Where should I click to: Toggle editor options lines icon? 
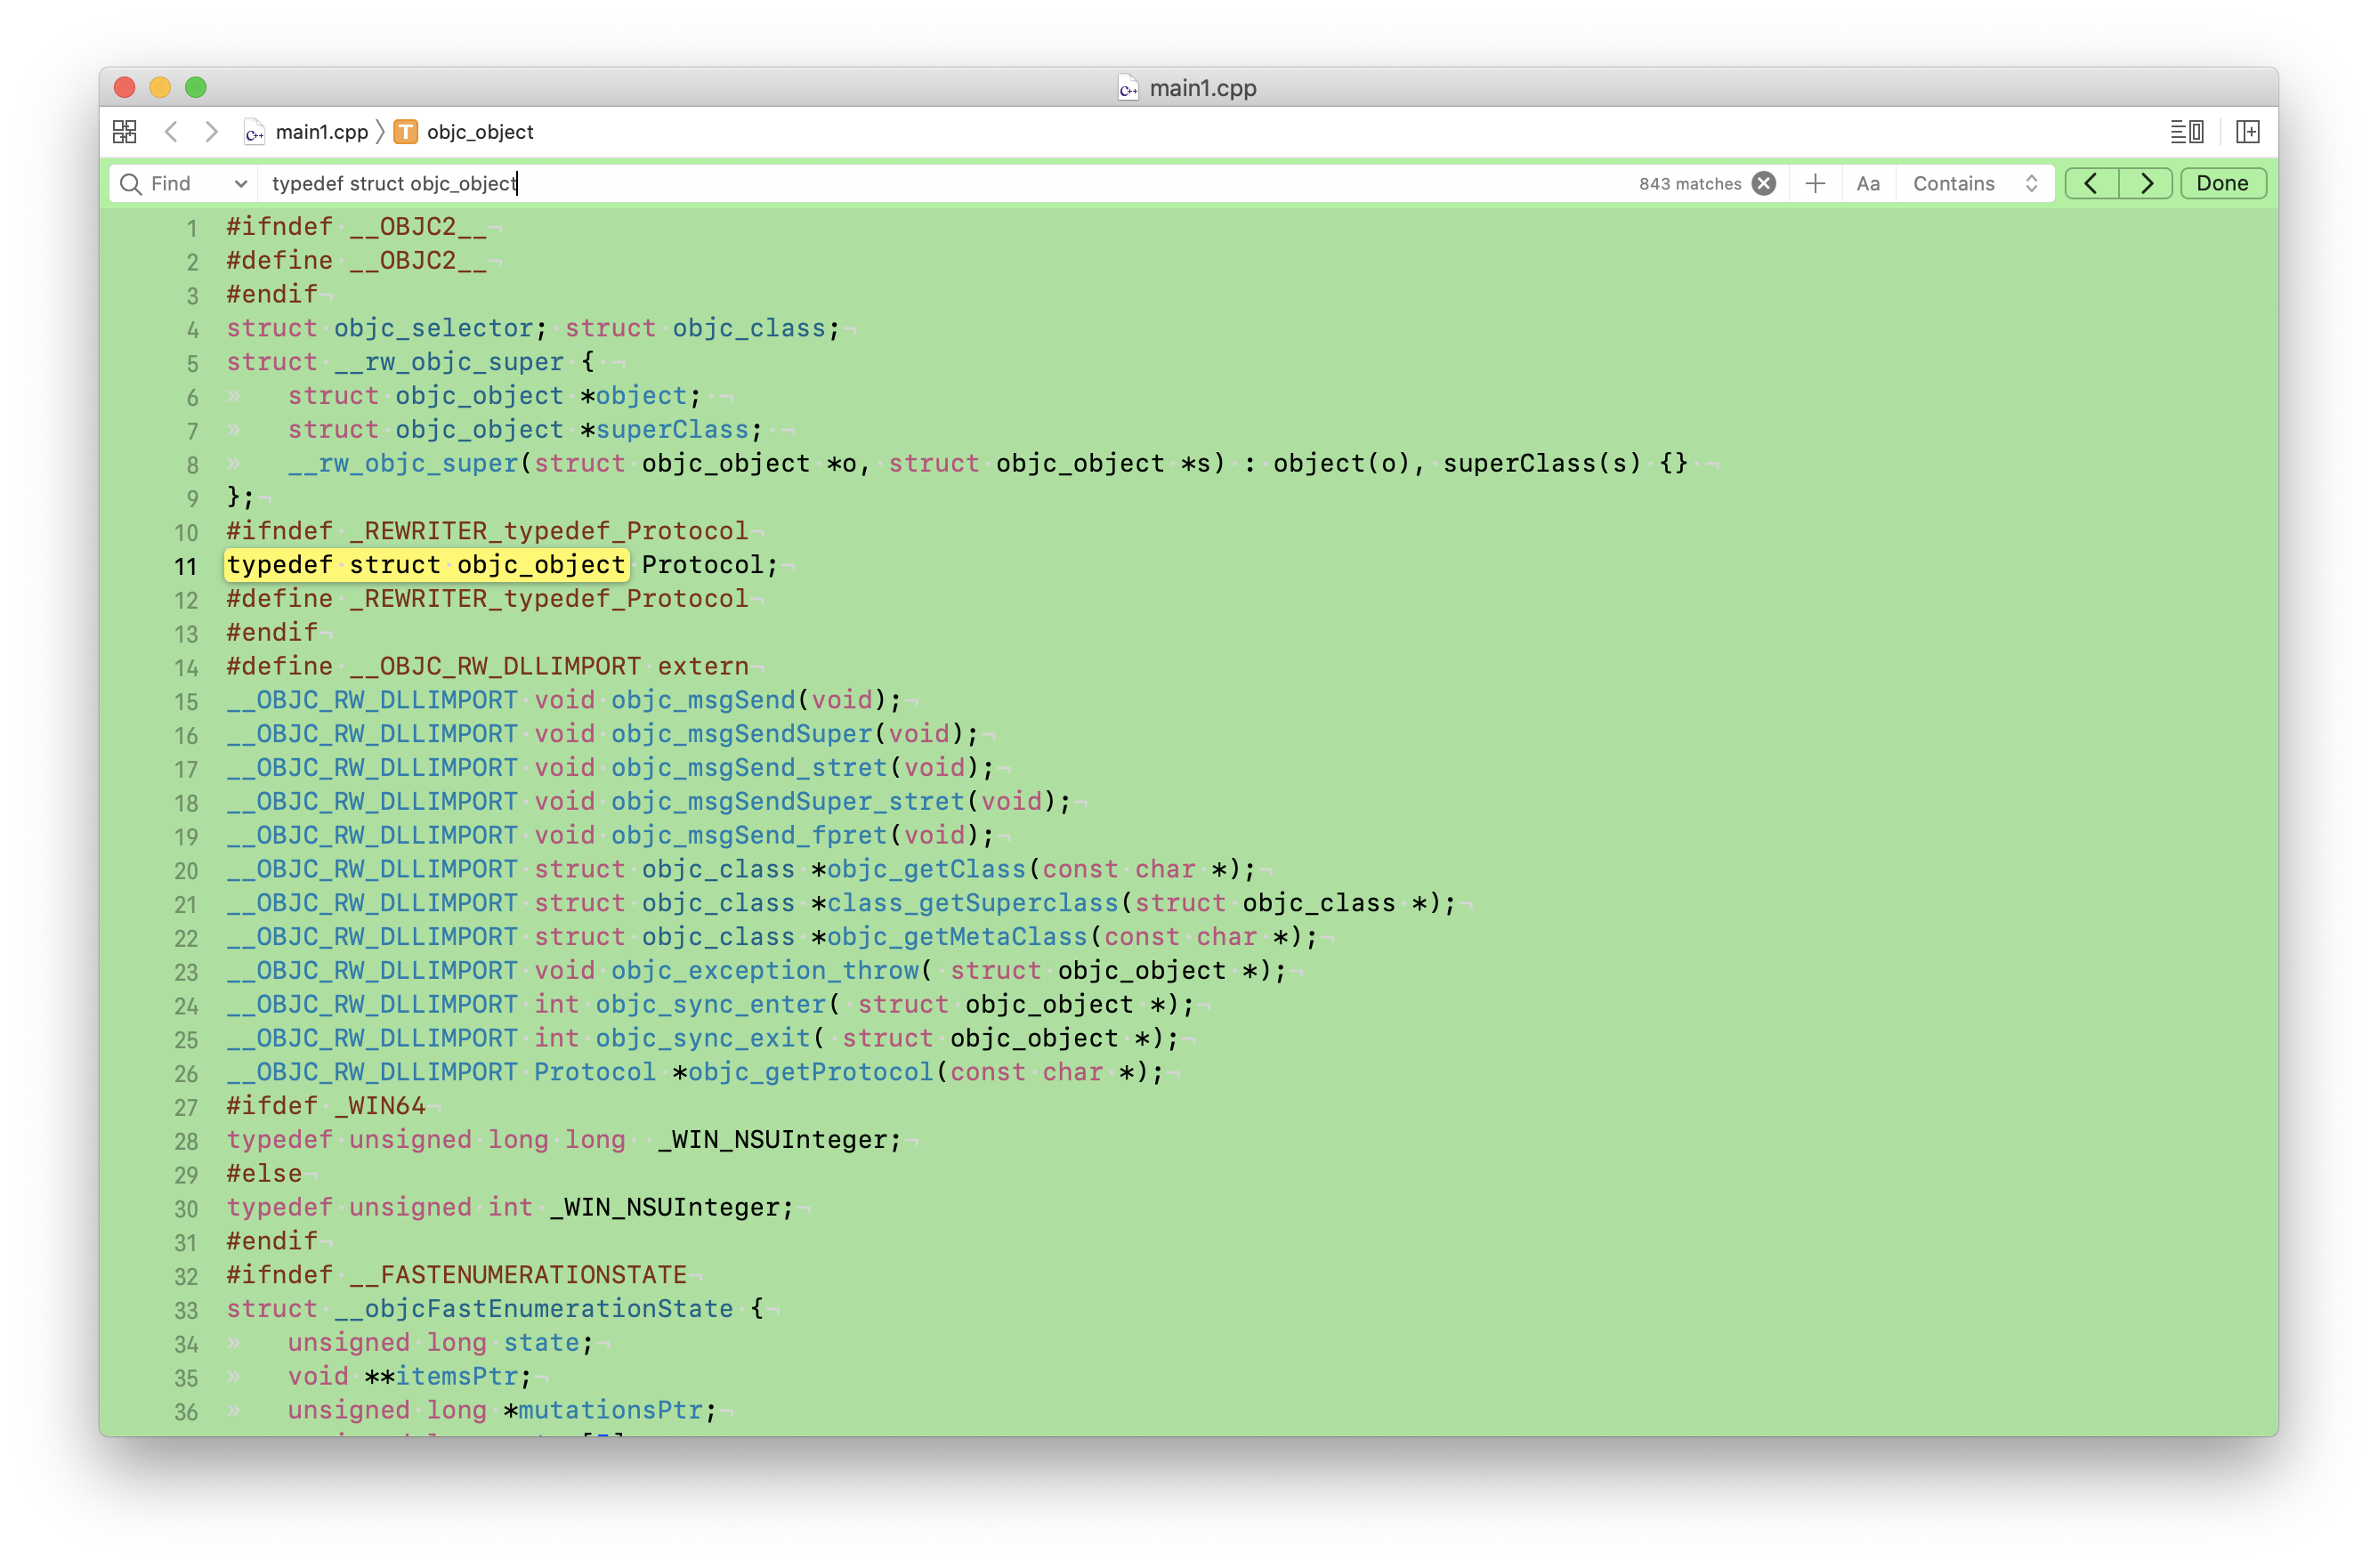pyautogui.click(x=2186, y=132)
